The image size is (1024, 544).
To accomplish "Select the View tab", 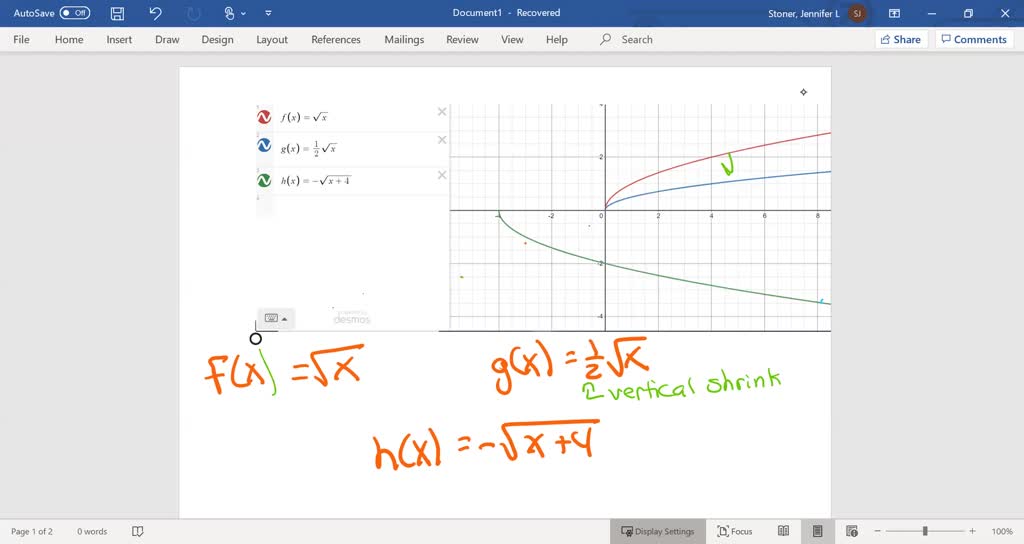I will pyautogui.click(x=512, y=39).
